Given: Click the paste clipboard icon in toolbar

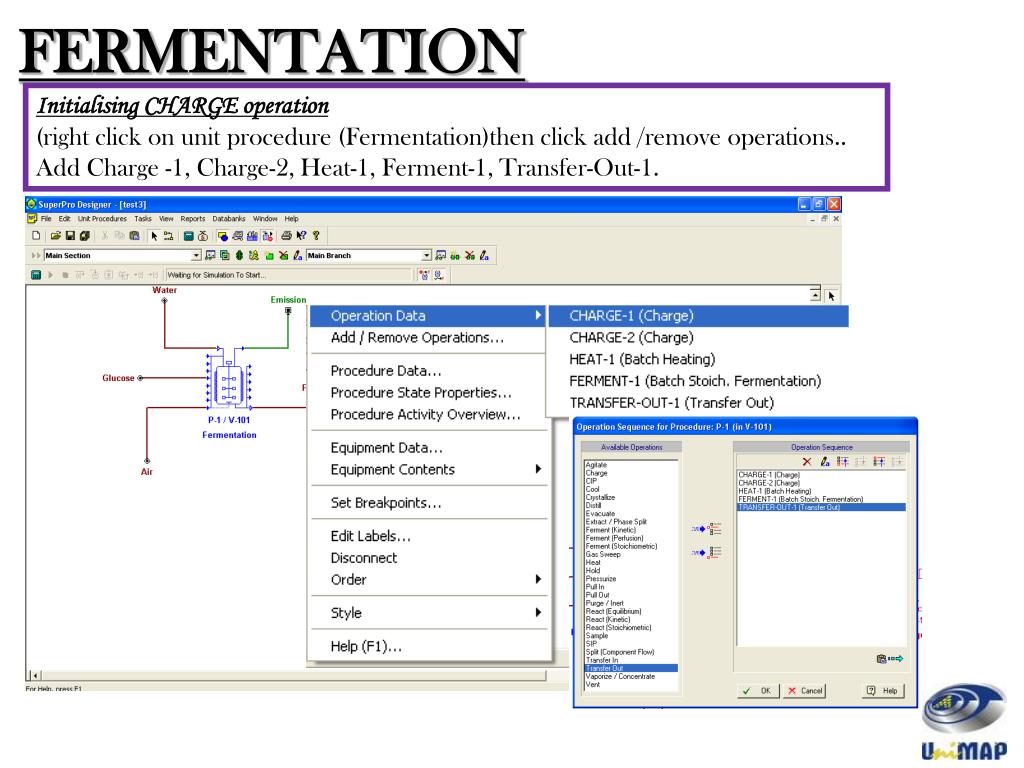Looking at the screenshot, I should [135, 236].
